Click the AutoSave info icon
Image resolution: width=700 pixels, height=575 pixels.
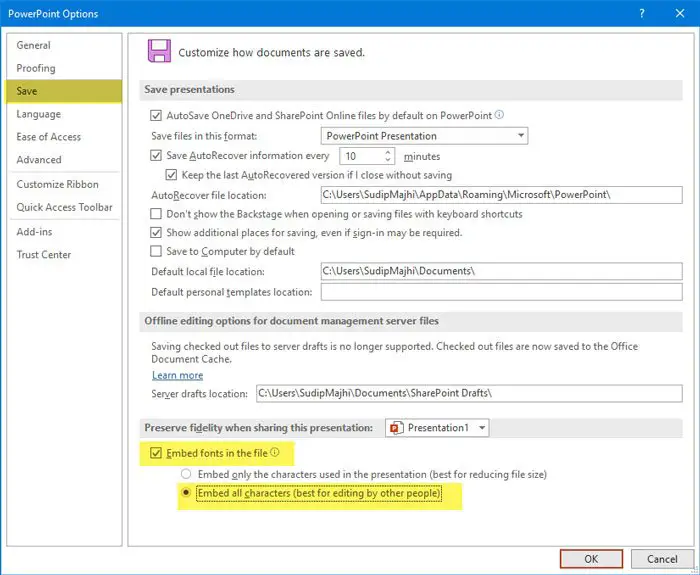[x=500, y=115]
